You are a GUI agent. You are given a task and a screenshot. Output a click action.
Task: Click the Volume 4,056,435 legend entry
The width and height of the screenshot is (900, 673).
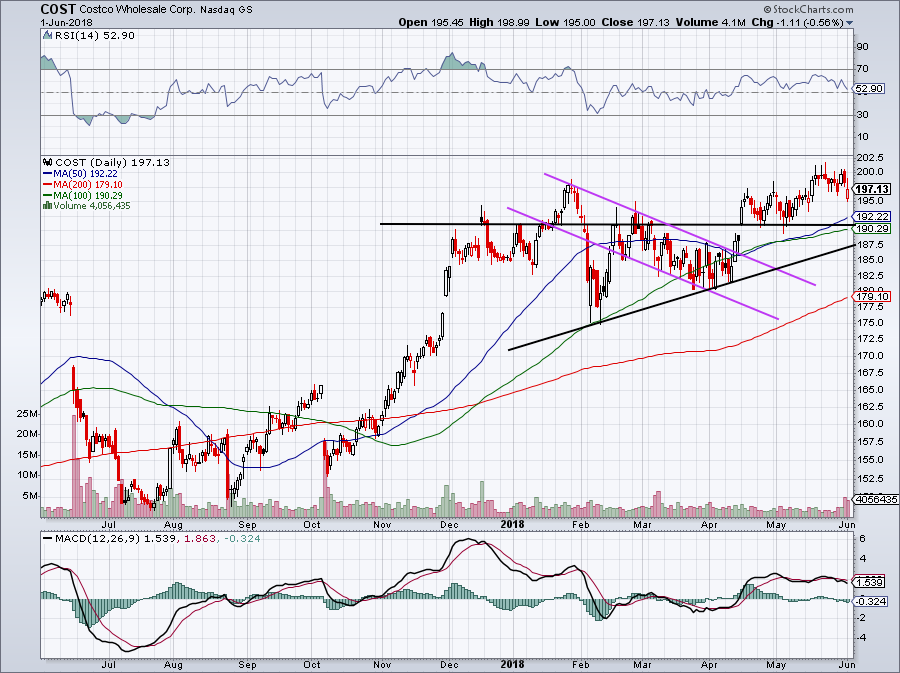click(92, 205)
